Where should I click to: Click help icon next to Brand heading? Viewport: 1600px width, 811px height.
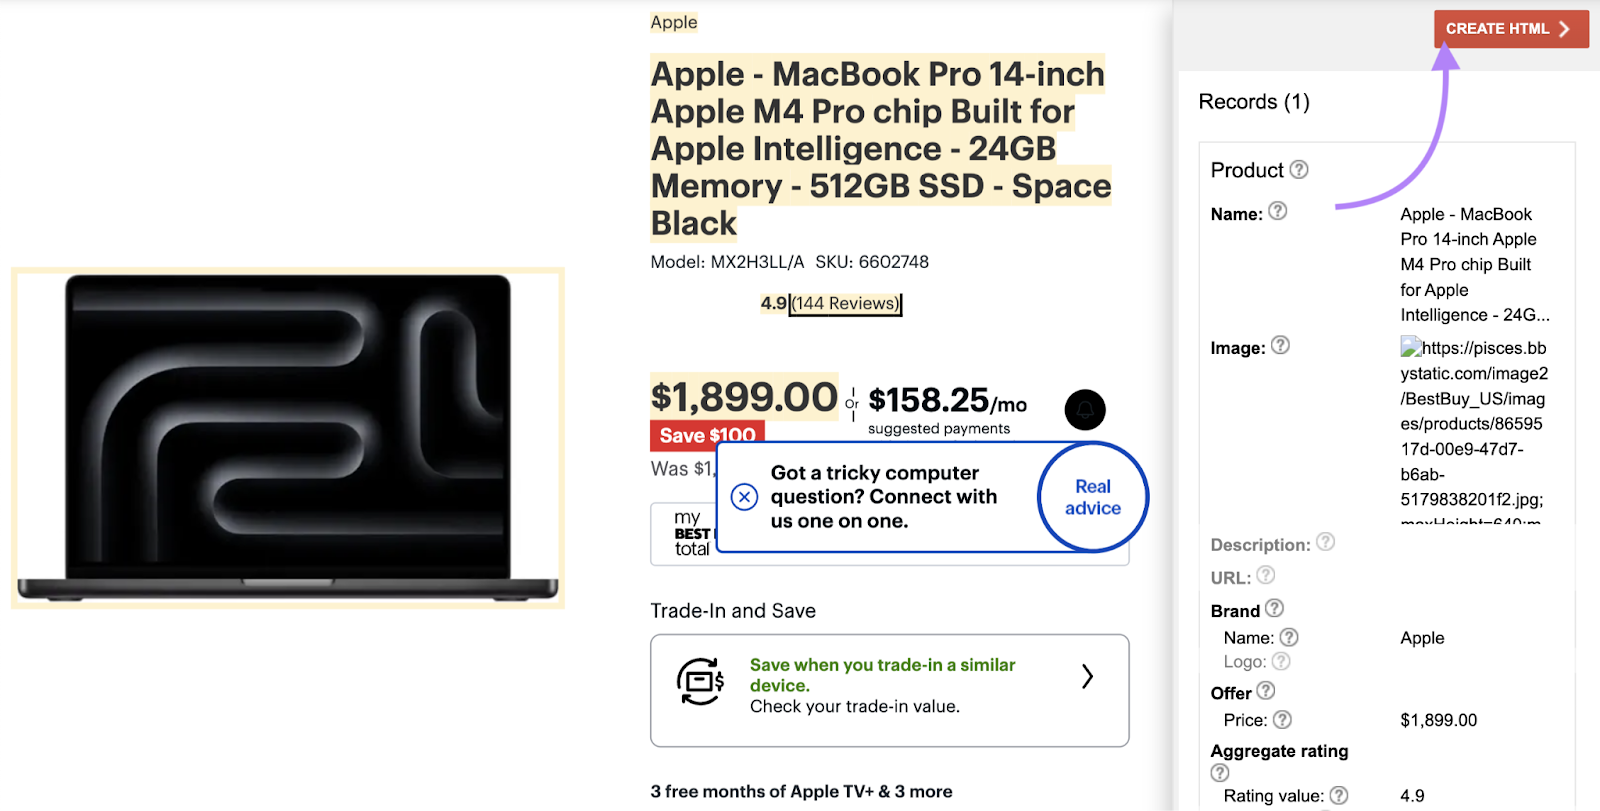tap(1274, 608)
